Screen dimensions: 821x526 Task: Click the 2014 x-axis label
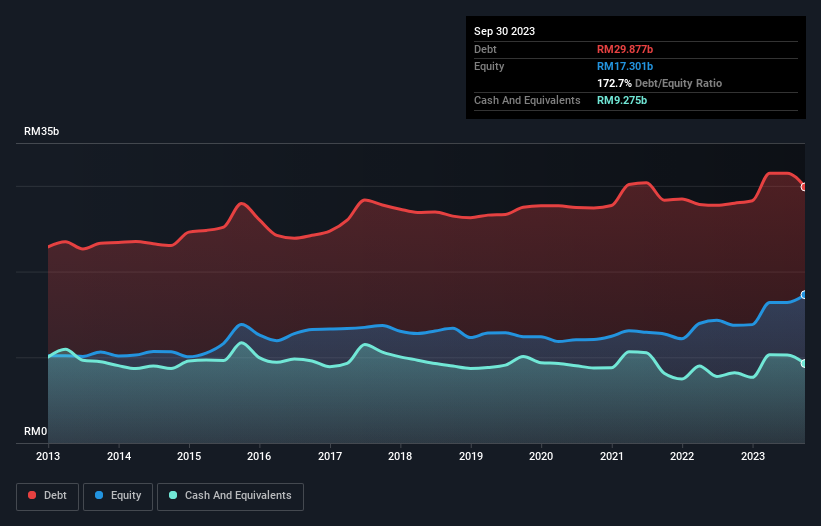pyautogui.click(x=119, y=456)
